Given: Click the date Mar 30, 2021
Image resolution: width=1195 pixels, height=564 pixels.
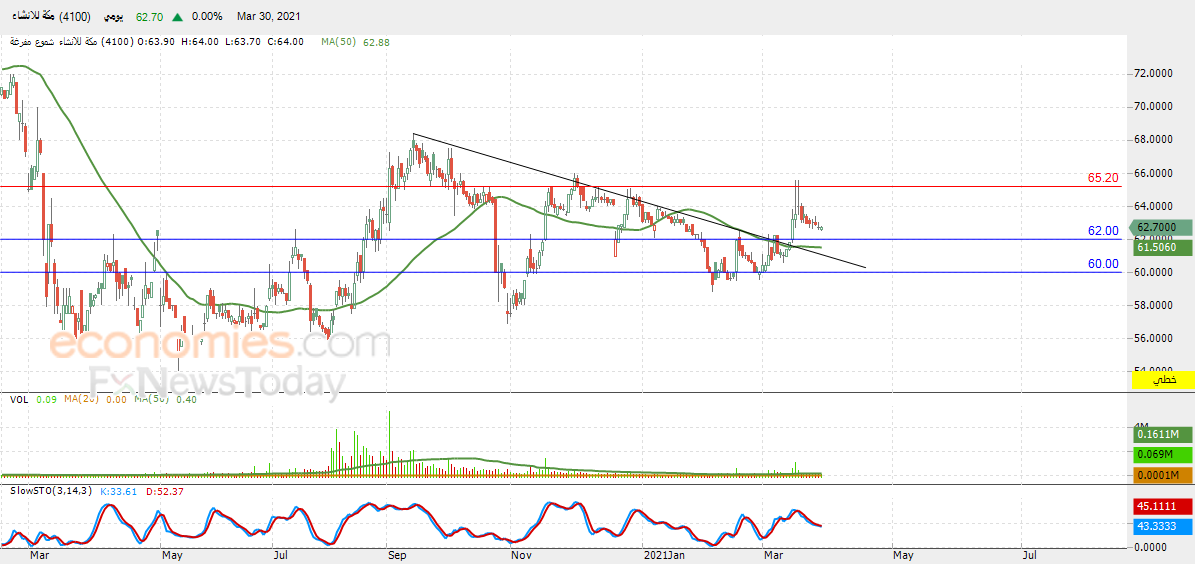Looking at the screenshot, I should pos(268,16).
